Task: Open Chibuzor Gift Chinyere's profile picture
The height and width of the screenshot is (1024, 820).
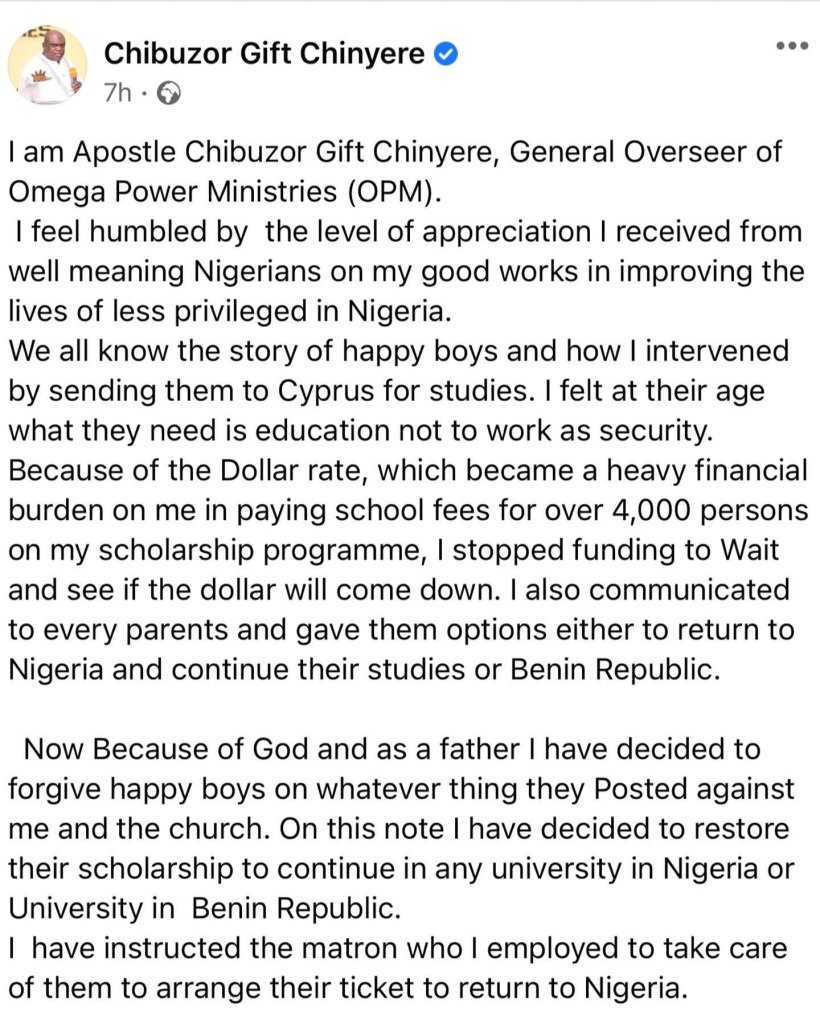Action: 47,67
